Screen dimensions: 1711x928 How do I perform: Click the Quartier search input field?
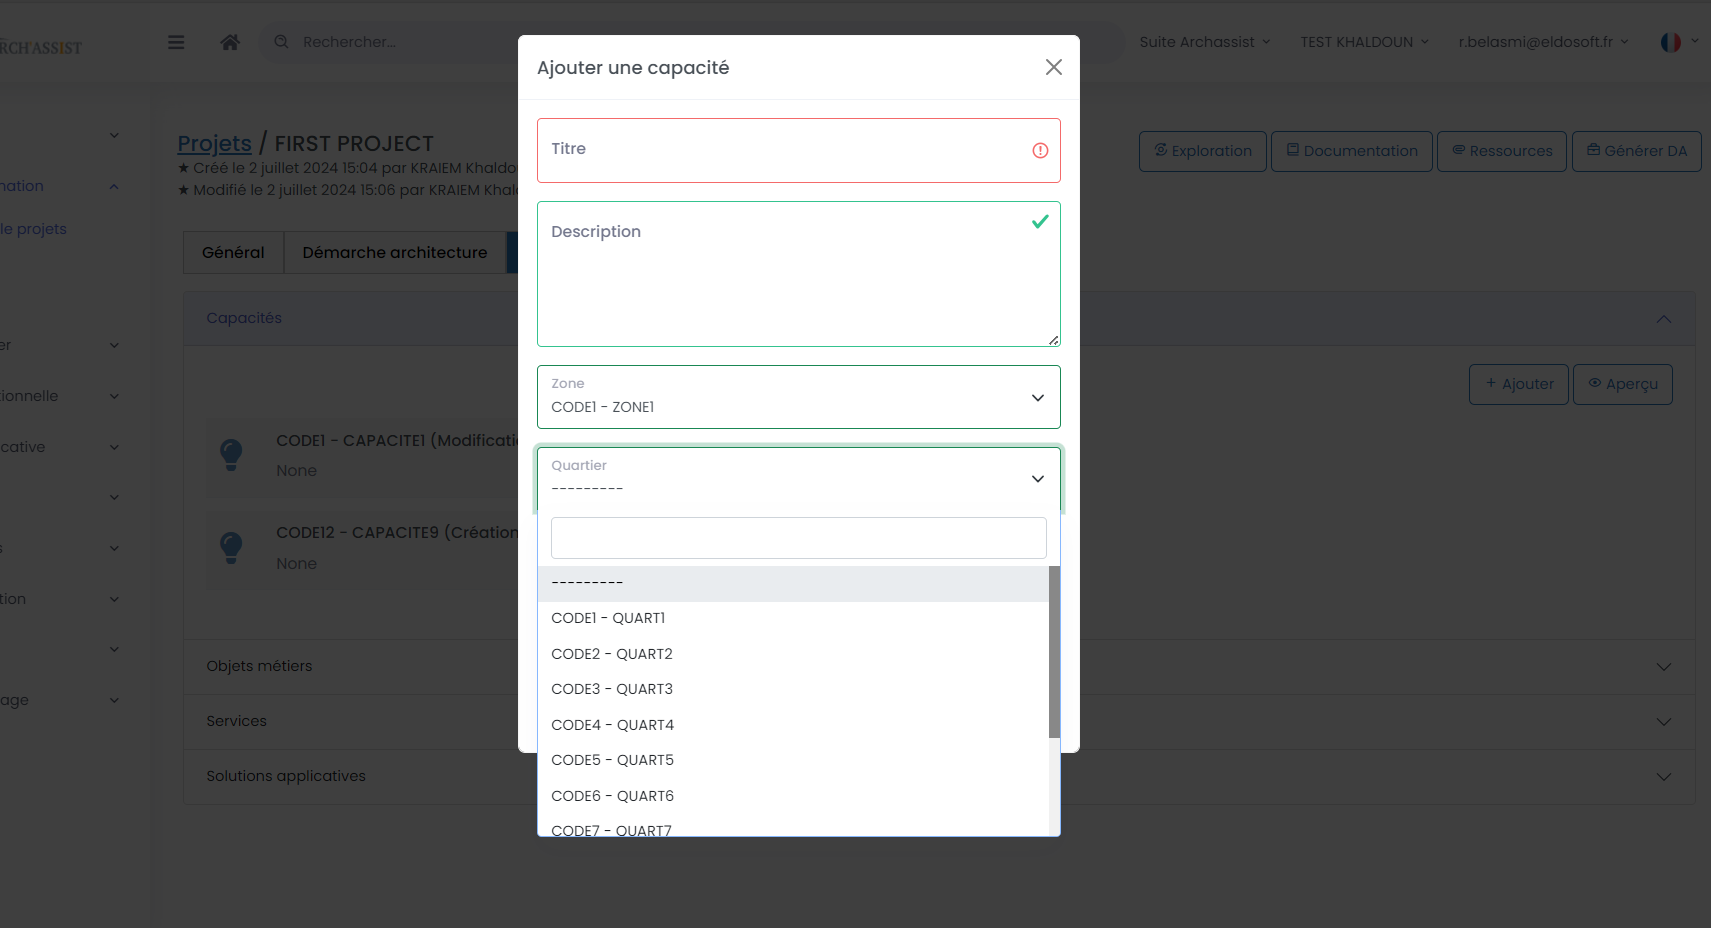798,538
